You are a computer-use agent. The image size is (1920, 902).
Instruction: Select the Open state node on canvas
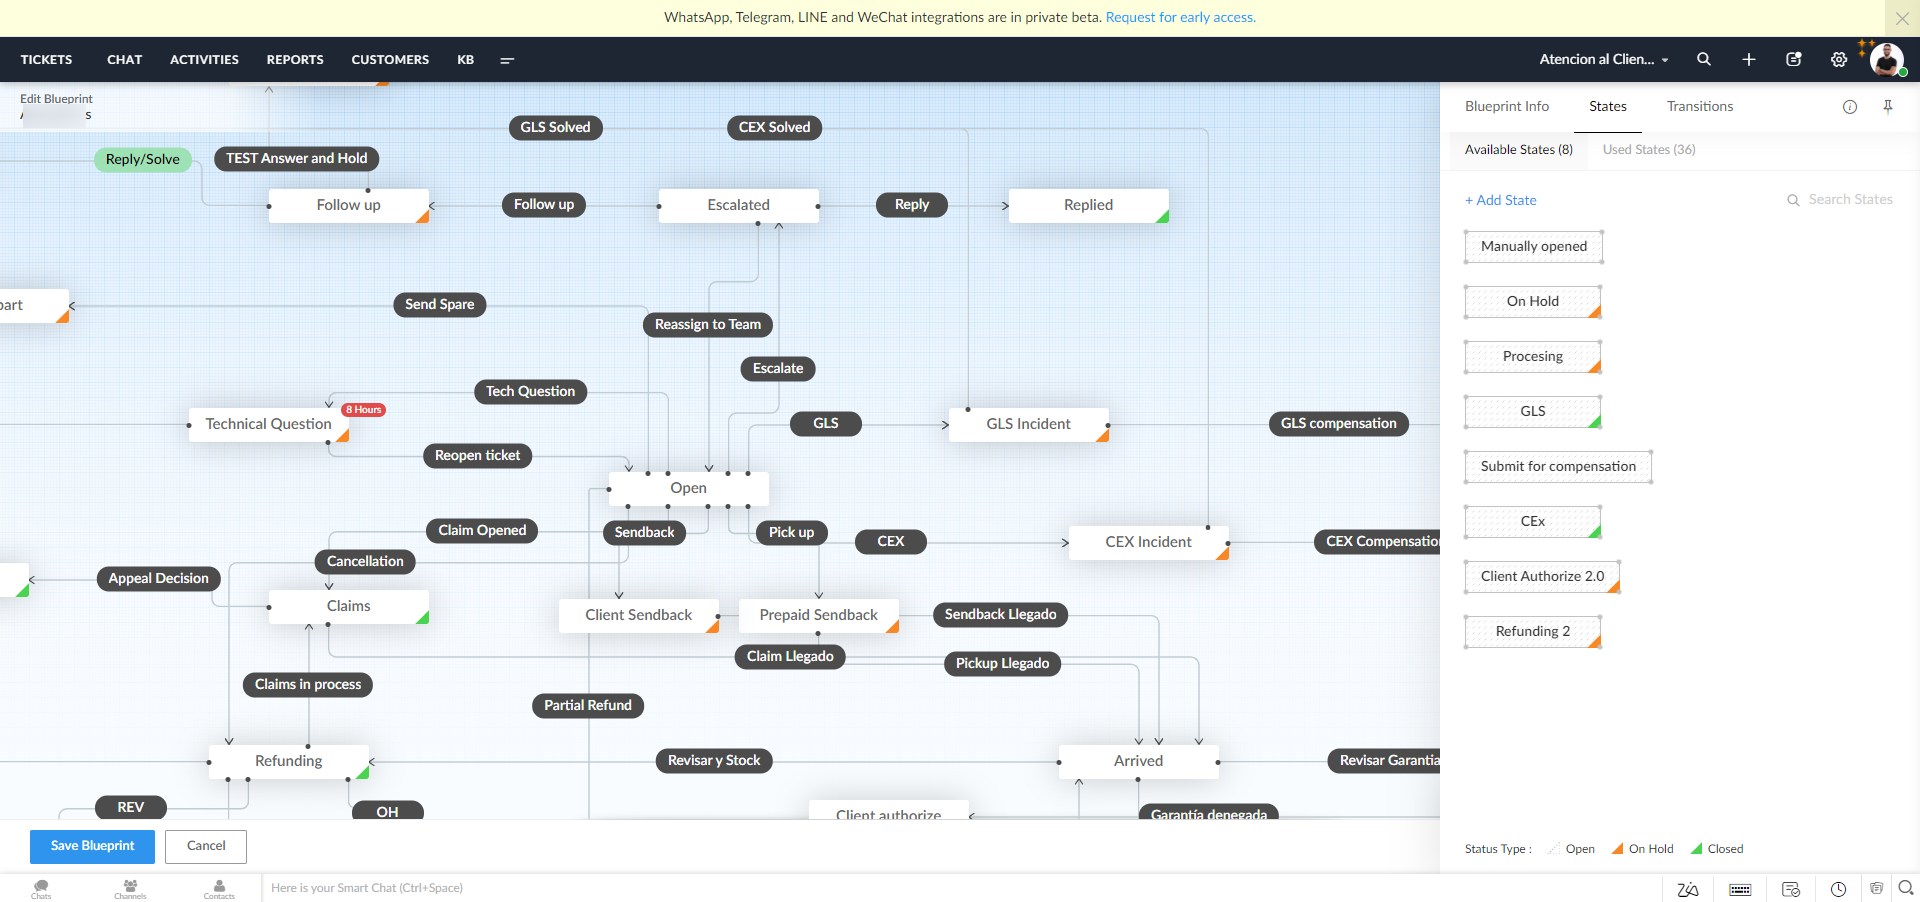coord(688,488)
